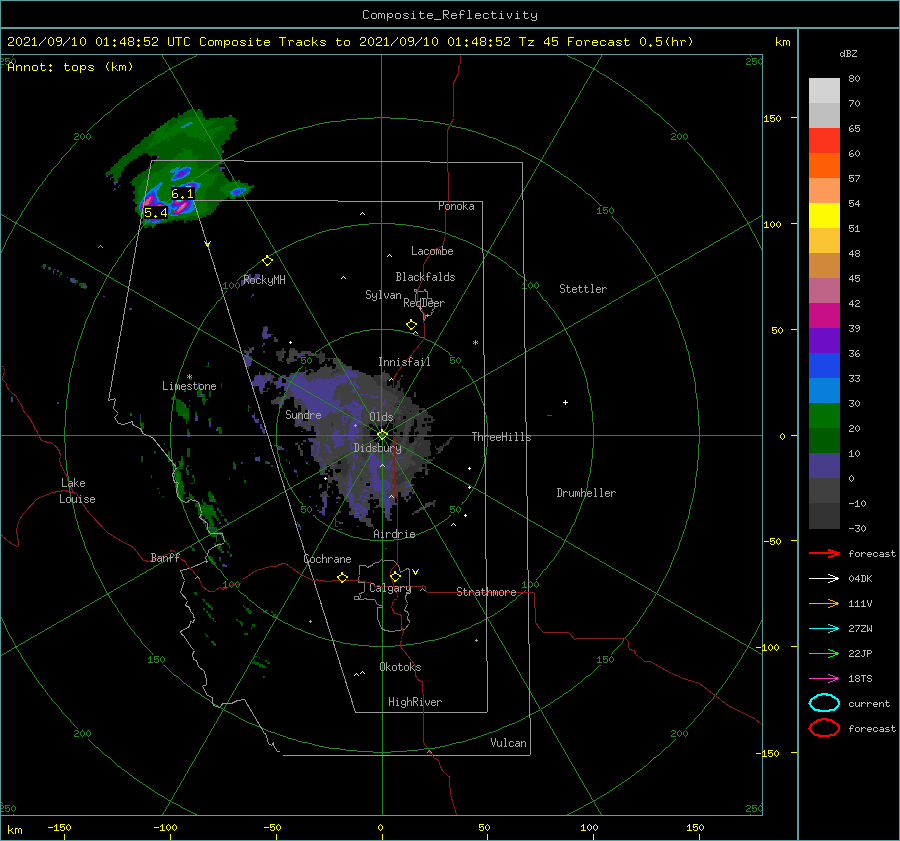The height and width of the screenshot is (841, 900).
Task: Click the Banff label
Action: click(x=165, y=558)
